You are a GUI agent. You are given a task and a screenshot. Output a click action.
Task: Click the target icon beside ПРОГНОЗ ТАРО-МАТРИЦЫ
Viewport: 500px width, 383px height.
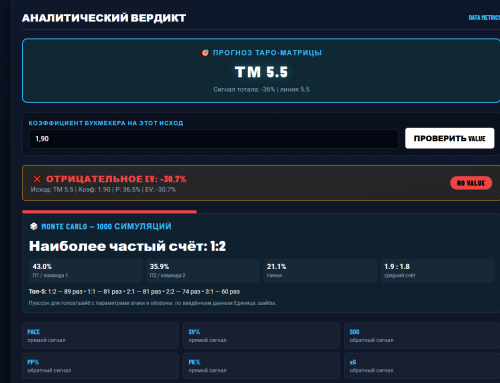tap(205, 53)
